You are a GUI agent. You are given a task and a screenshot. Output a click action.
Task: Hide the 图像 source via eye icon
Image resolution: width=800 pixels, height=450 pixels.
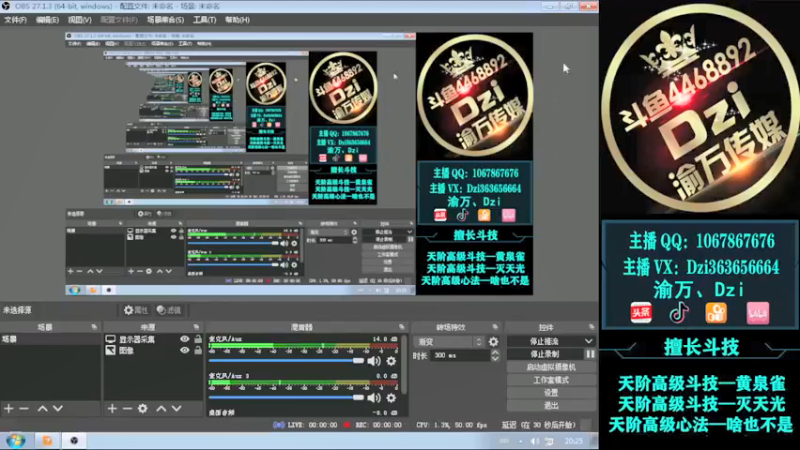[185, 351]
